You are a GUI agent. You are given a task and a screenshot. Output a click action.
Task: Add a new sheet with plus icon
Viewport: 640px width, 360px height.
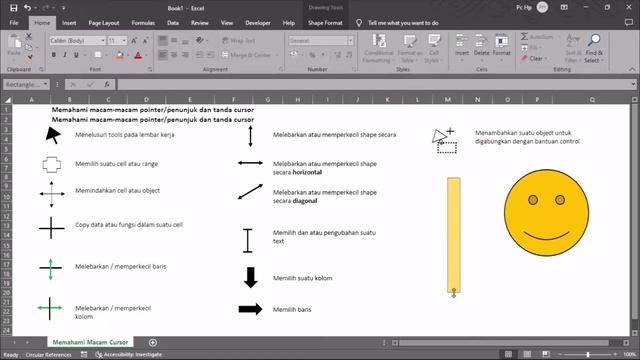click(x=153, y=342)
